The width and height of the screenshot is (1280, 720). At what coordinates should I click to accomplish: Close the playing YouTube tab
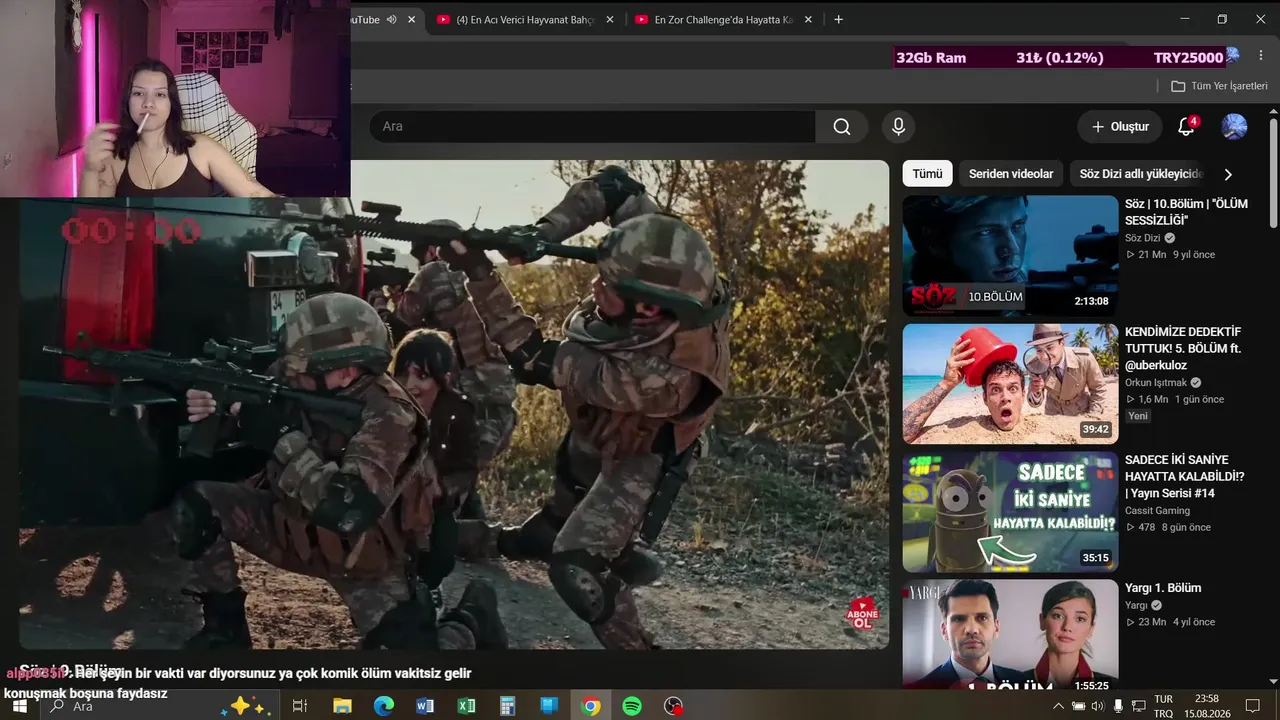point(411,20)
